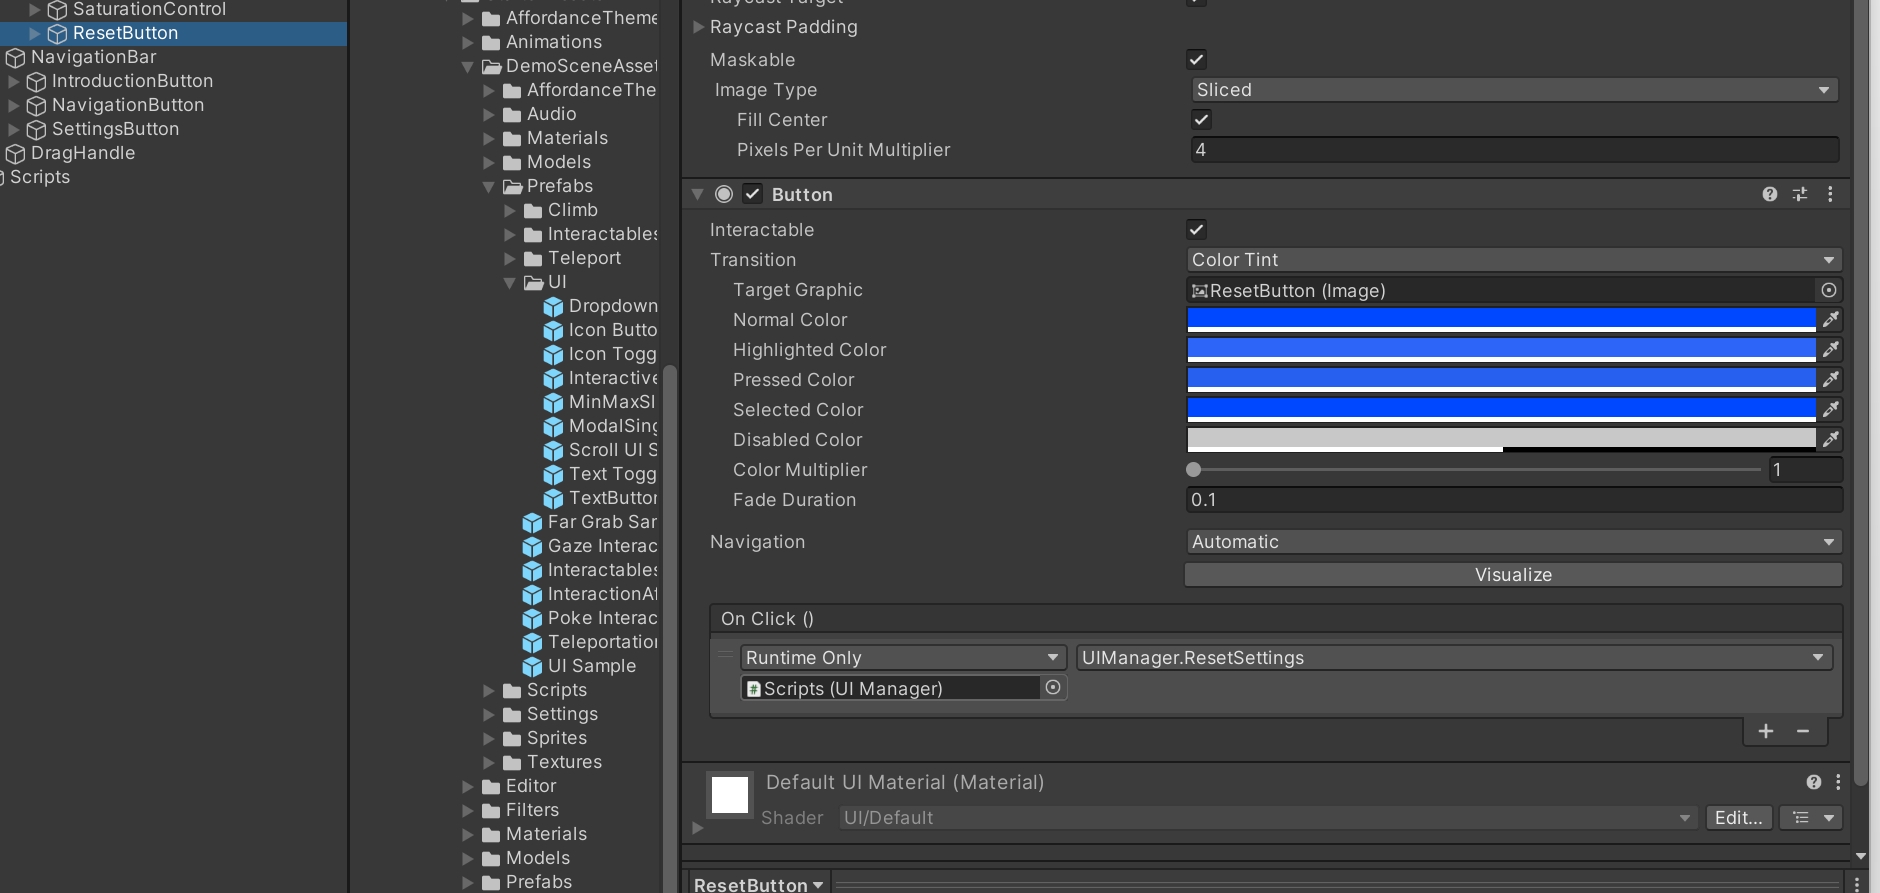Viewport: 1880px width, 893px height.
Task: Pick Pressed Color with eyedropper
Action: [1830, 379]
